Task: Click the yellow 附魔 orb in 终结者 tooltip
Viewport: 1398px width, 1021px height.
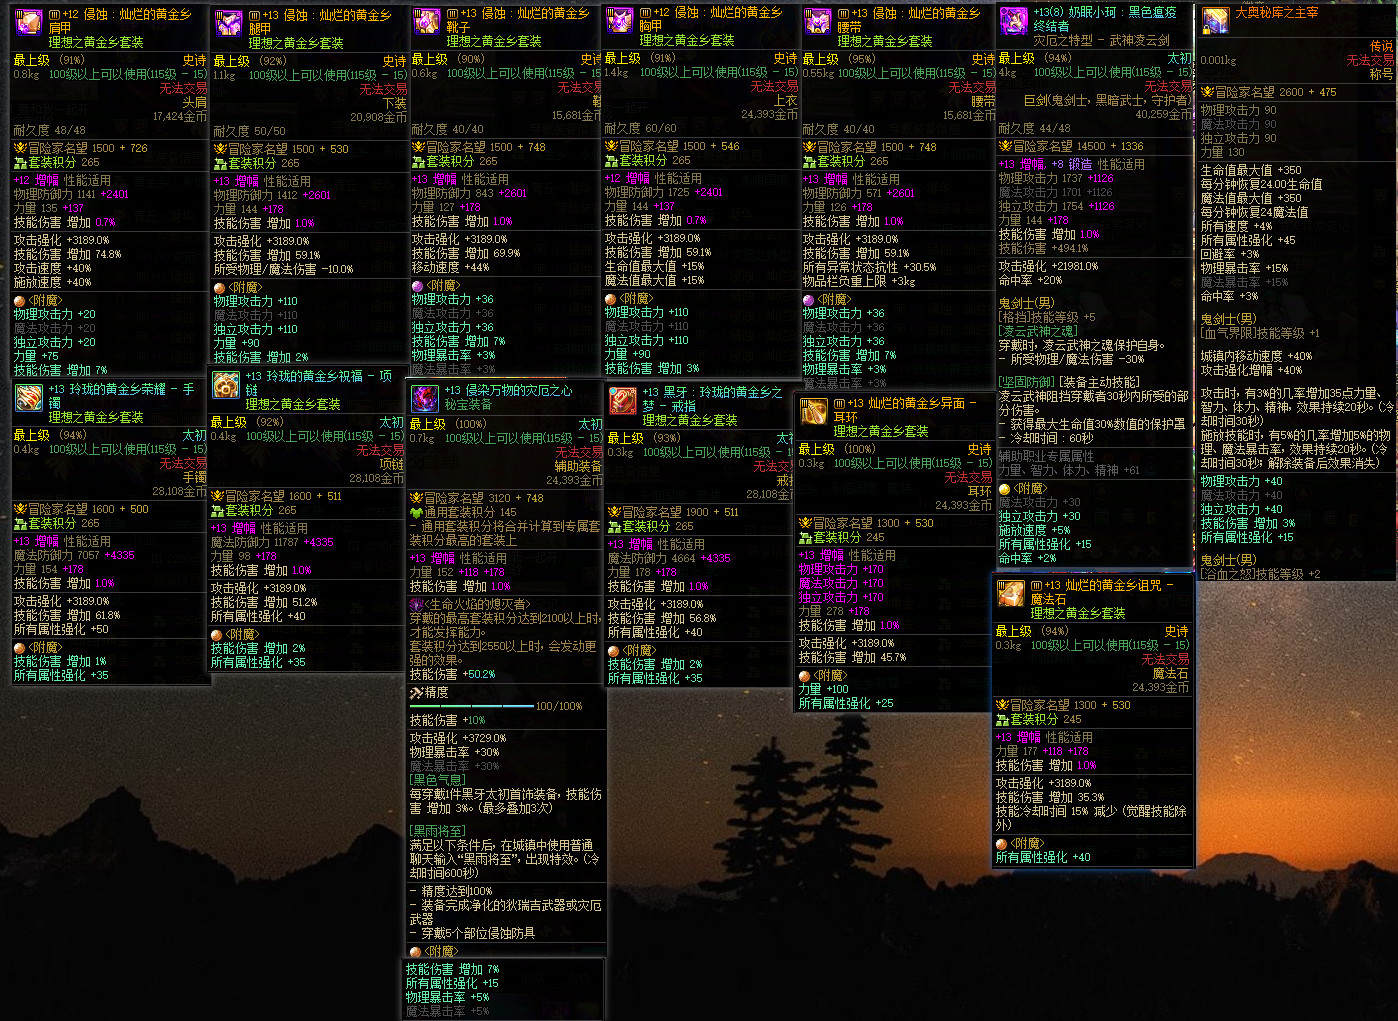Action: pos(1005,489)
